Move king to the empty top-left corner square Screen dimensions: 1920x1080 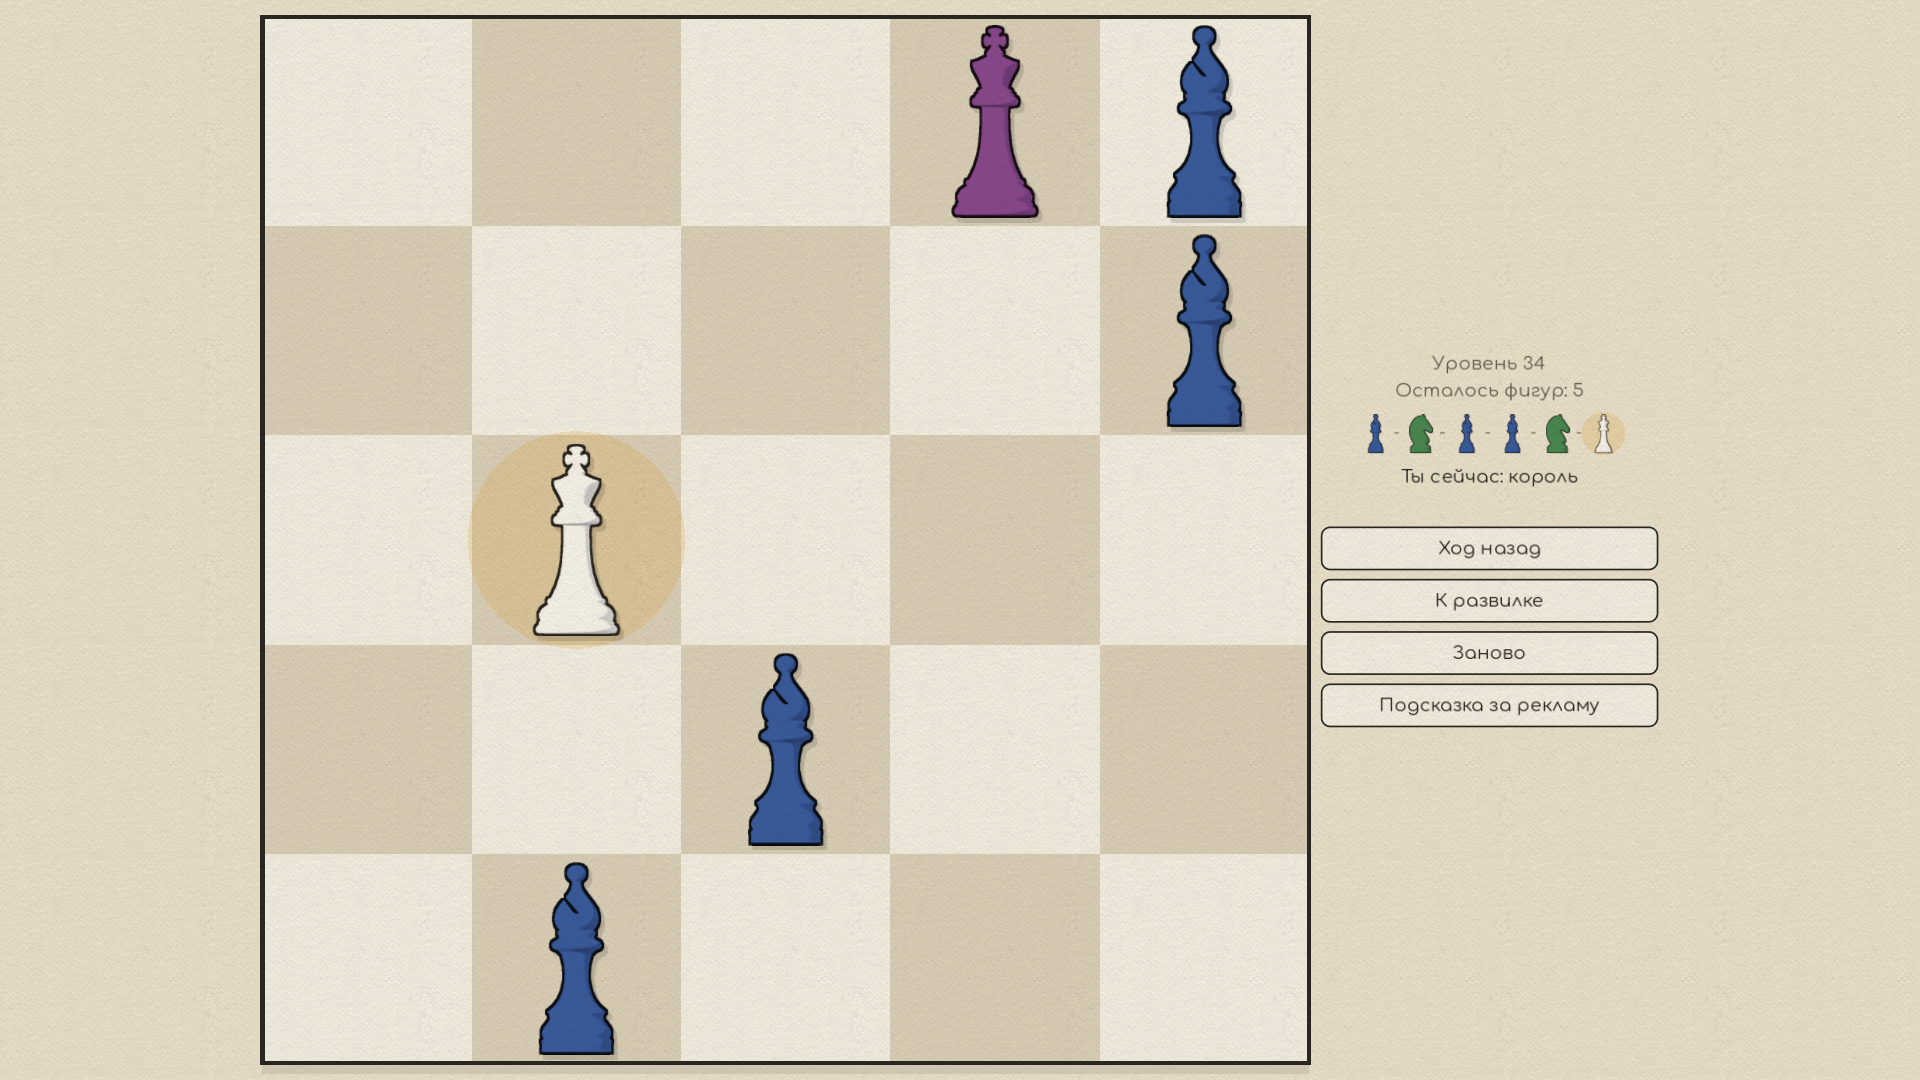point(367,122)
